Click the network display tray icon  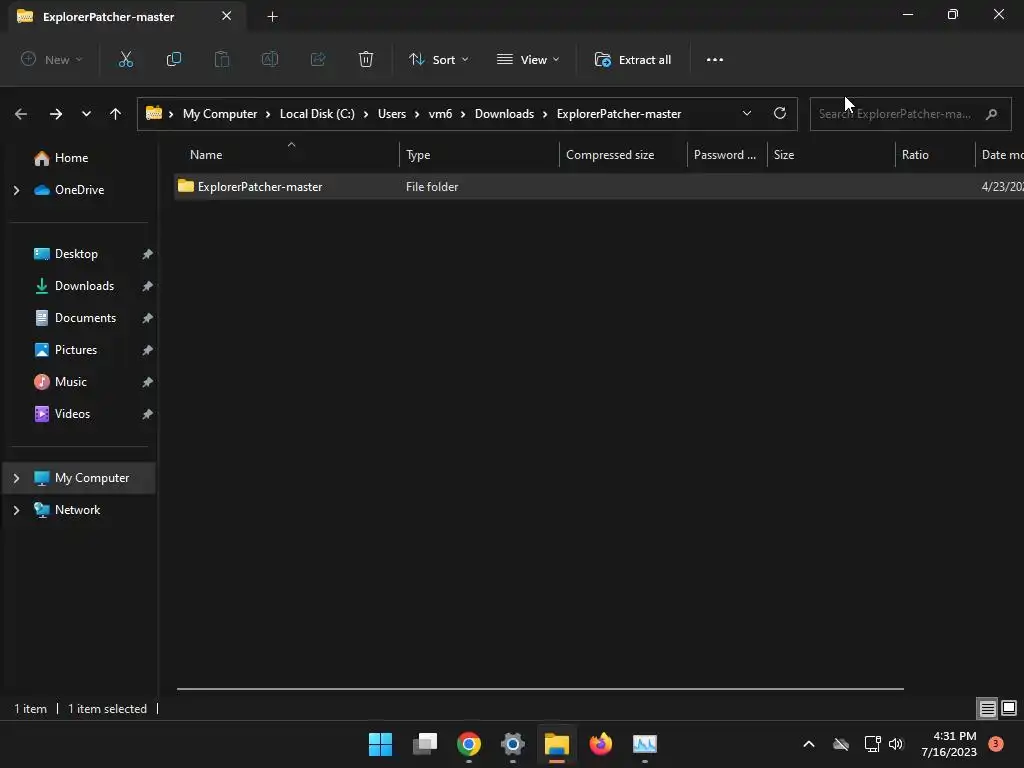[872, 744]
